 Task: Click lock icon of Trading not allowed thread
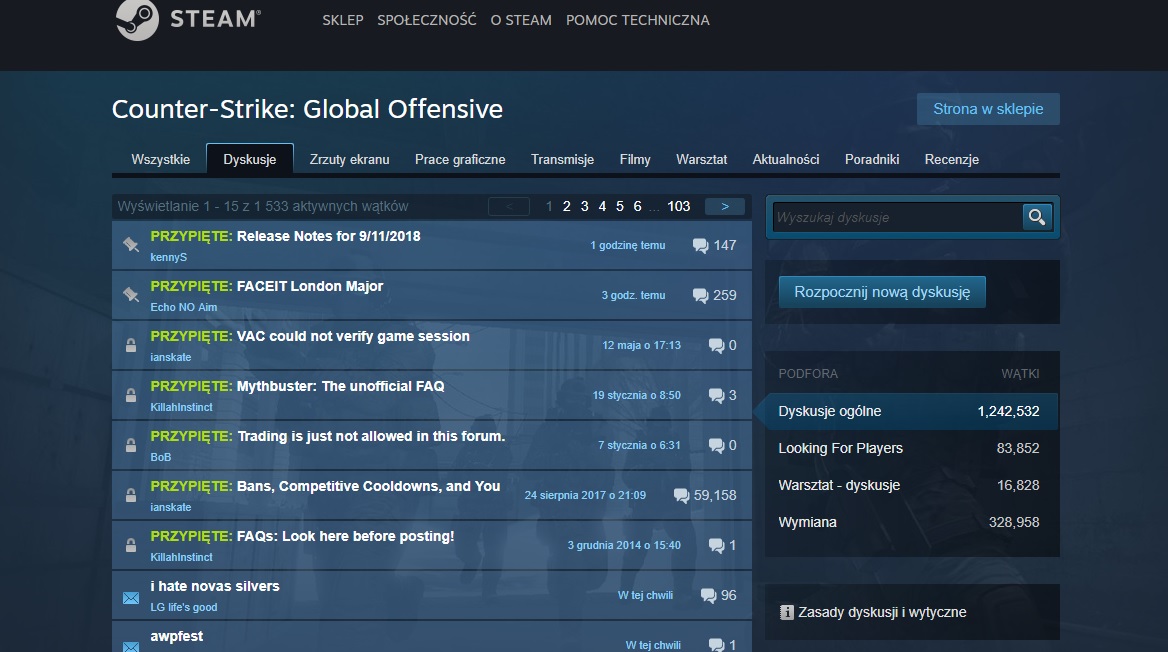pyautogui.click(x=131, y=445)
